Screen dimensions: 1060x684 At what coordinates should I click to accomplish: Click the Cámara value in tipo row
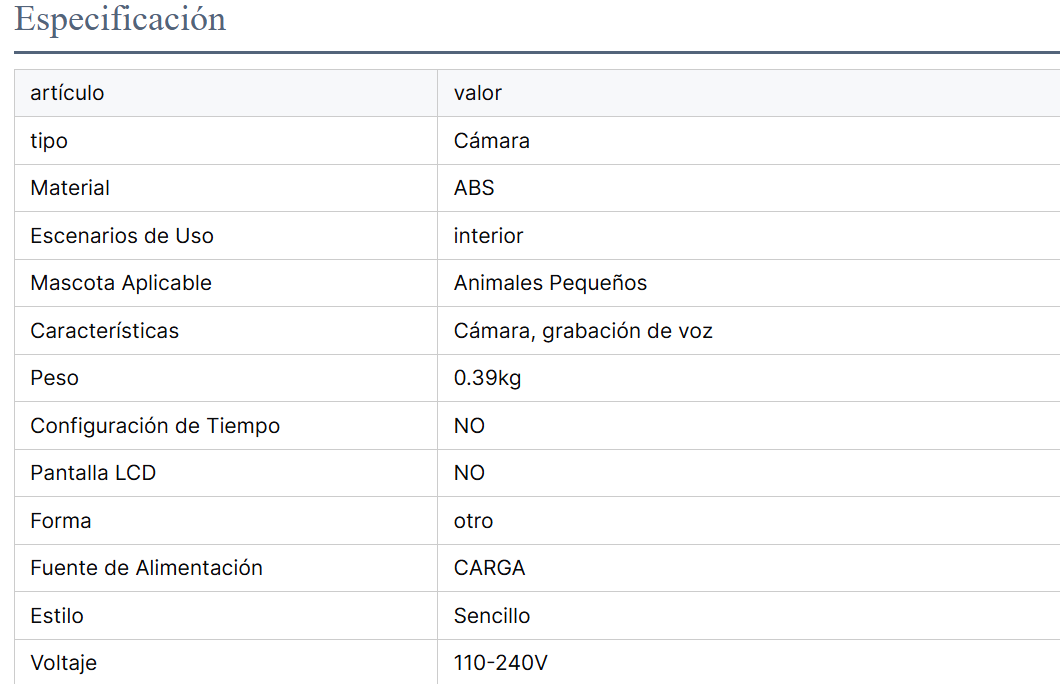tap(492, 141)
